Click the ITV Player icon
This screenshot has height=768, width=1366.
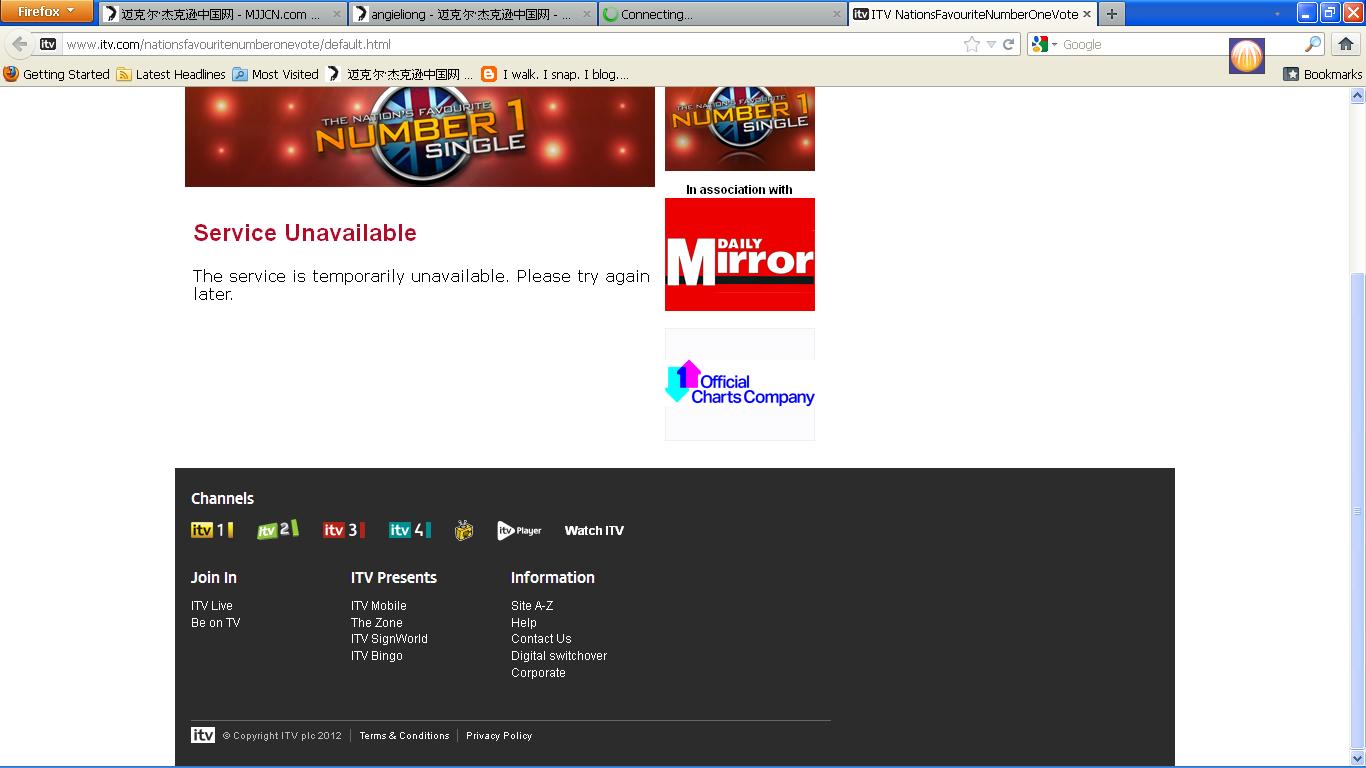coord(519,531)
